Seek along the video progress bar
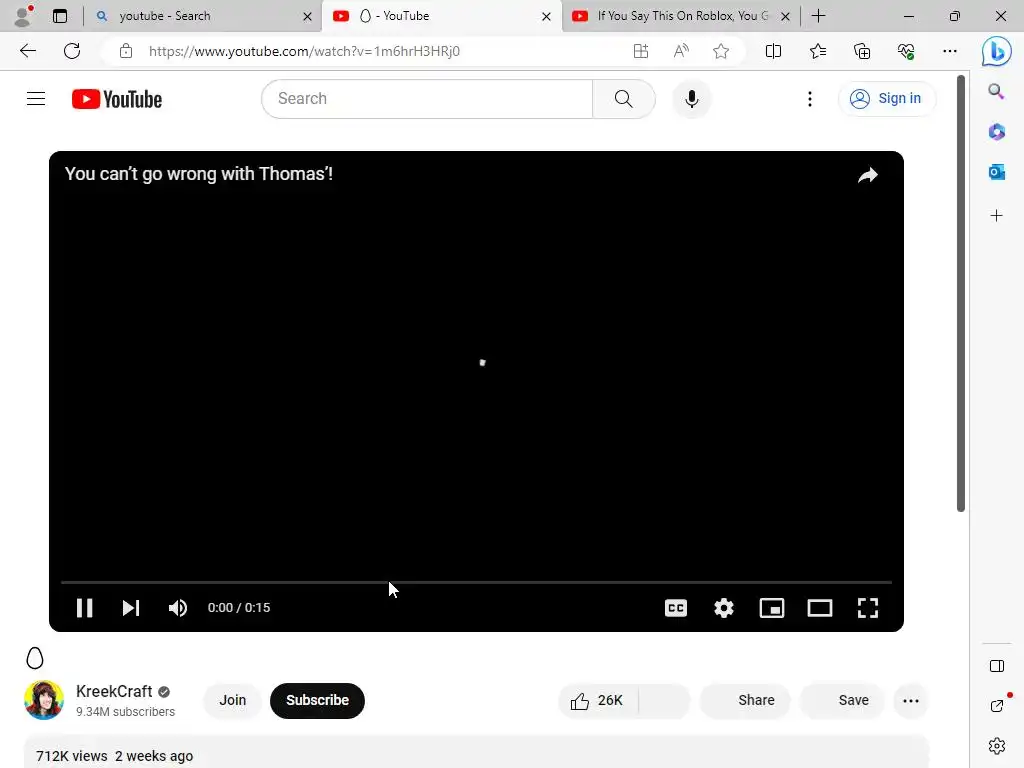The width and height of the screenshot is (1024, 768). [476, 582]
